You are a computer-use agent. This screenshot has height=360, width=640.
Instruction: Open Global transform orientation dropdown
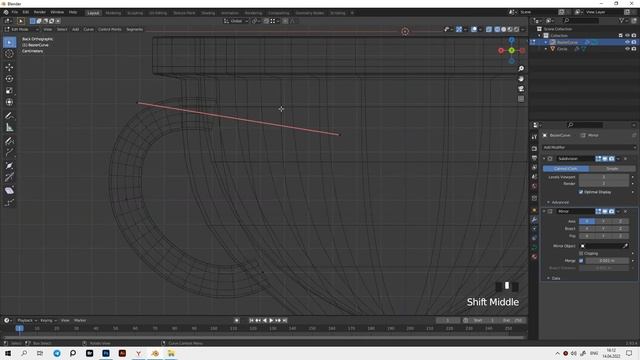pos(236,21)
